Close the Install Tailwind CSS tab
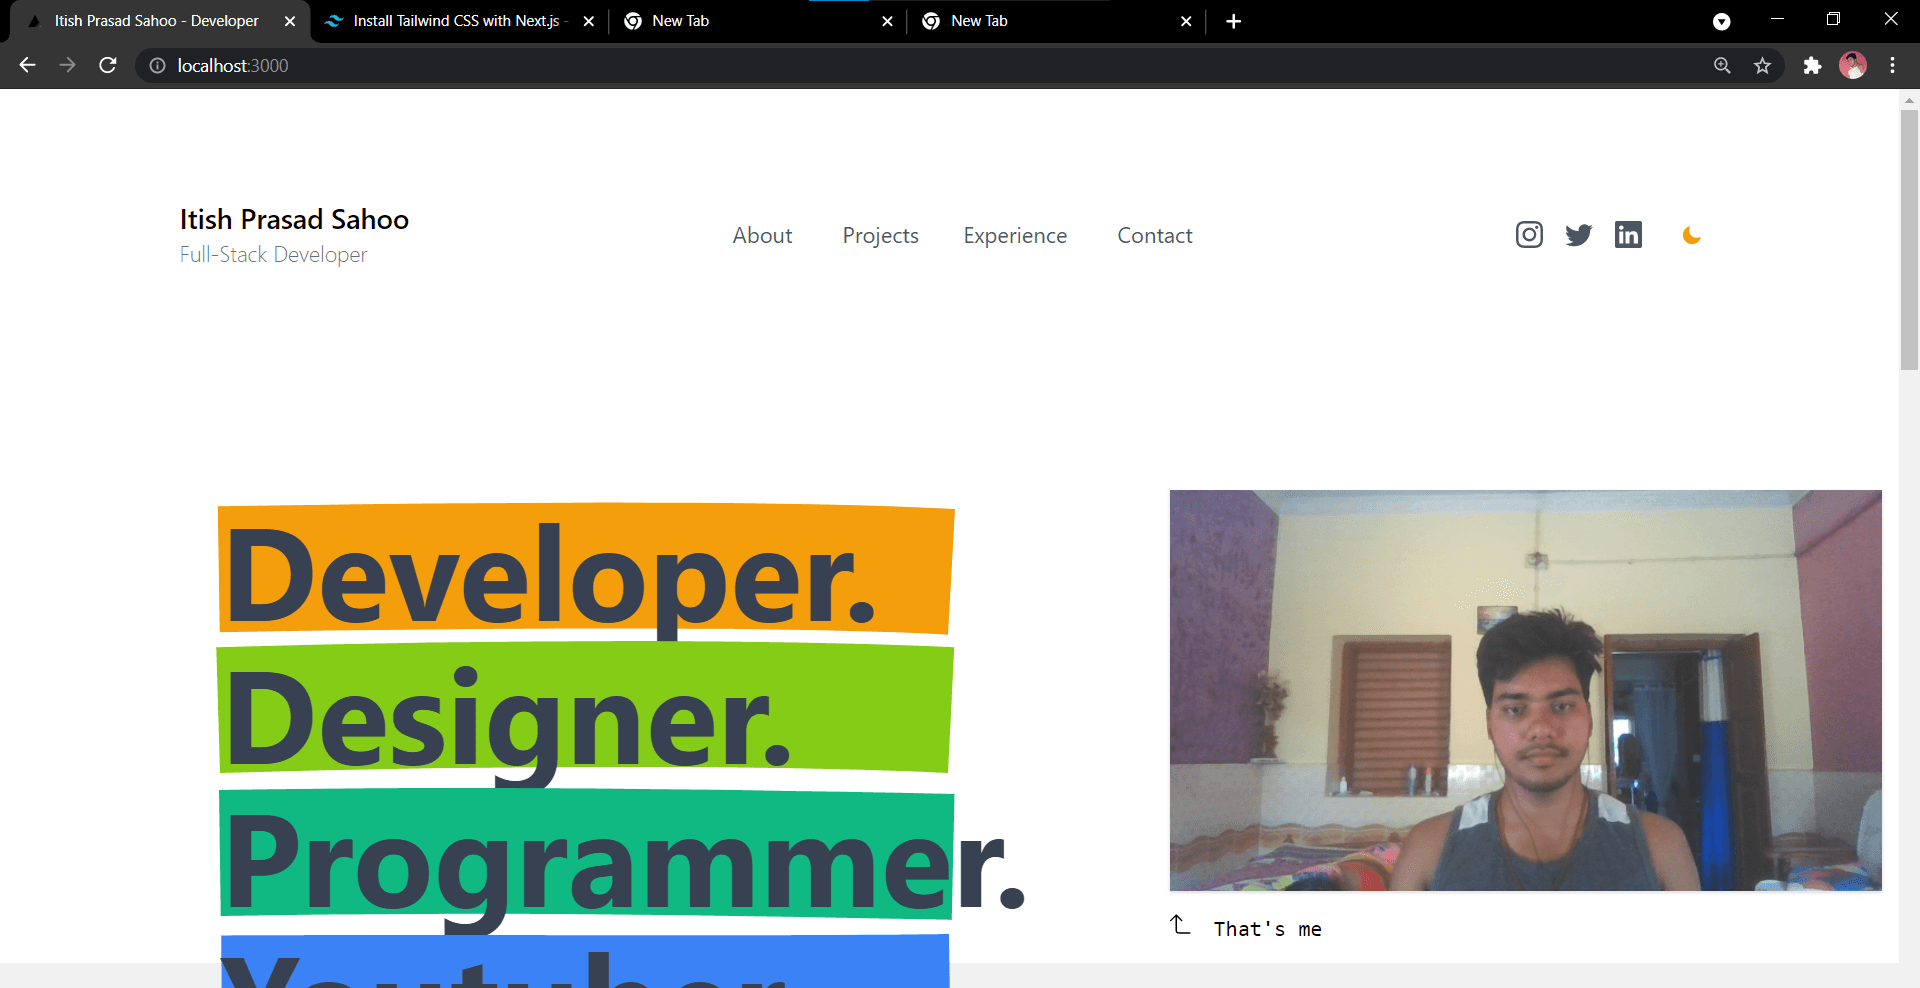1920x988 pixels. pyautogui.click(x=588, y=21)
